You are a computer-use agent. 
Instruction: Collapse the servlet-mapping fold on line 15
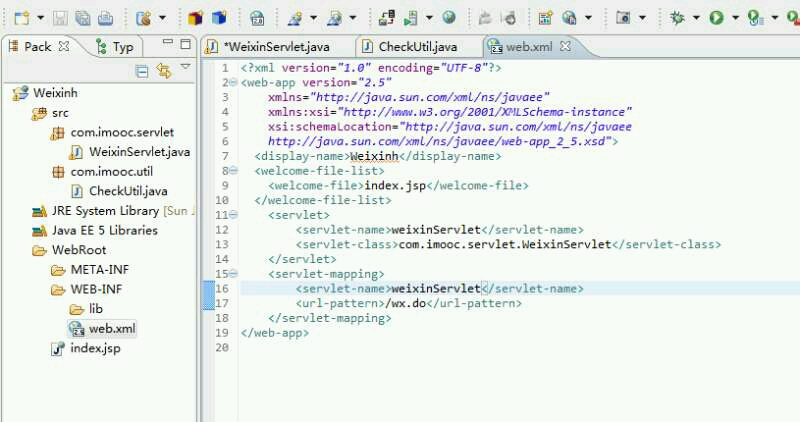click(233, 274)
